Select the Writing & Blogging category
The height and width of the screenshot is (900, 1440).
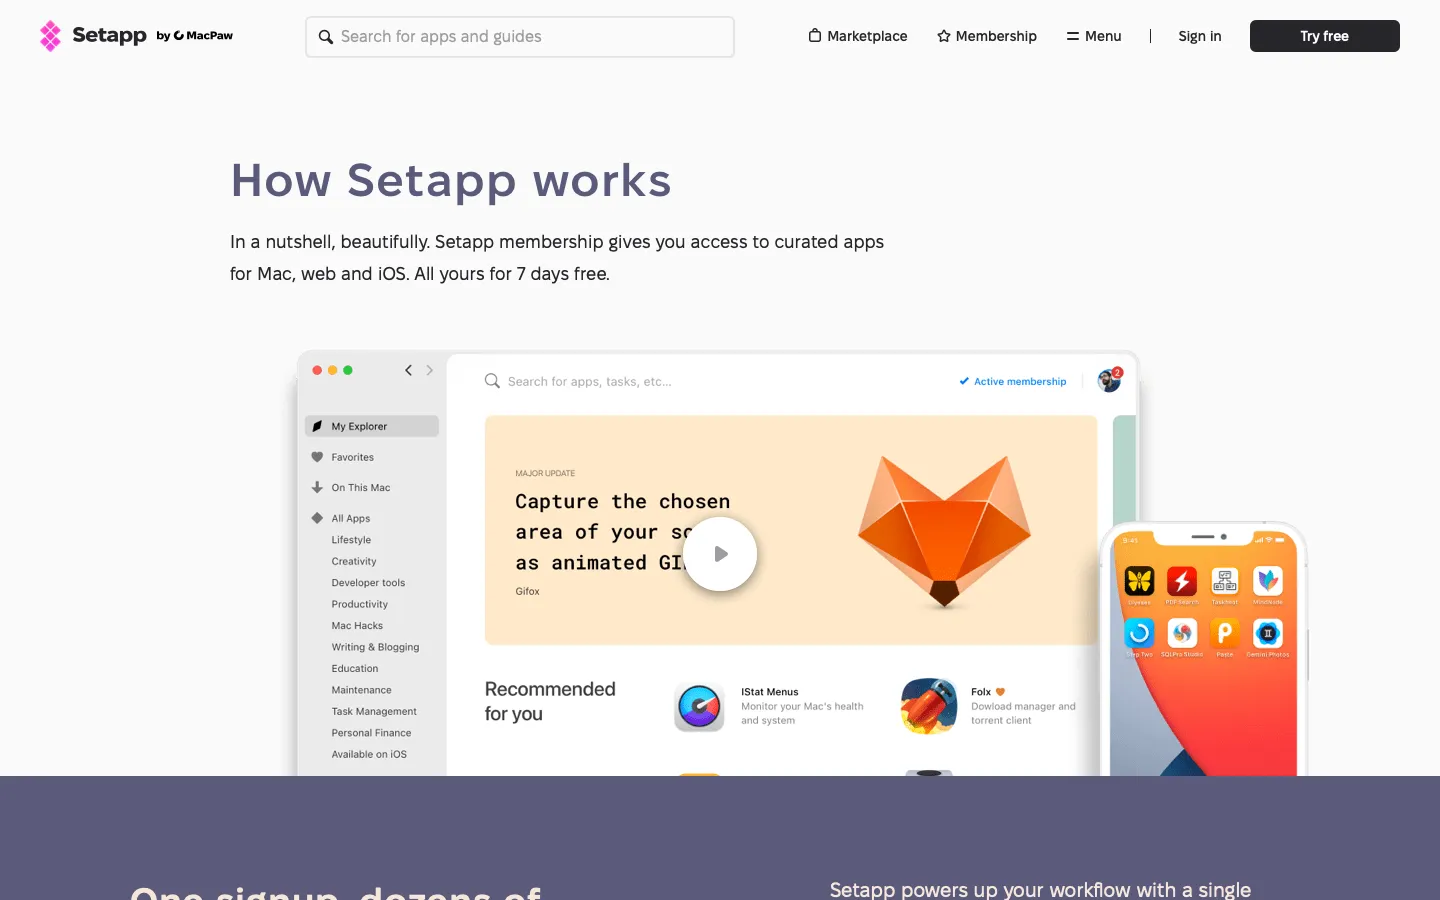(375, 648)
